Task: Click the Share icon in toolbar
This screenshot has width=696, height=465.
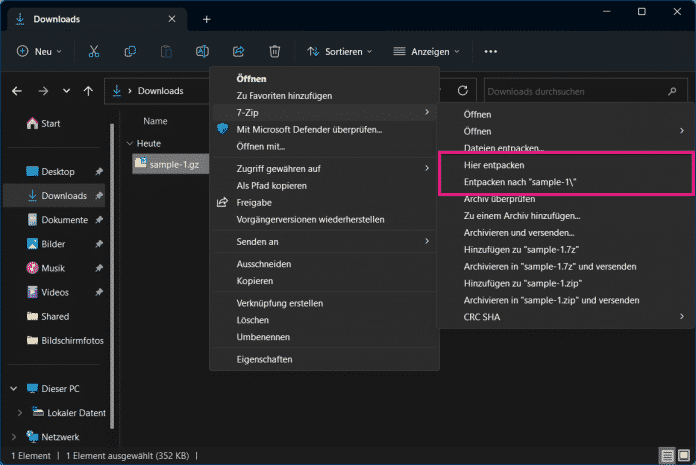Action: pyautogui.click(x=238, y=51)
